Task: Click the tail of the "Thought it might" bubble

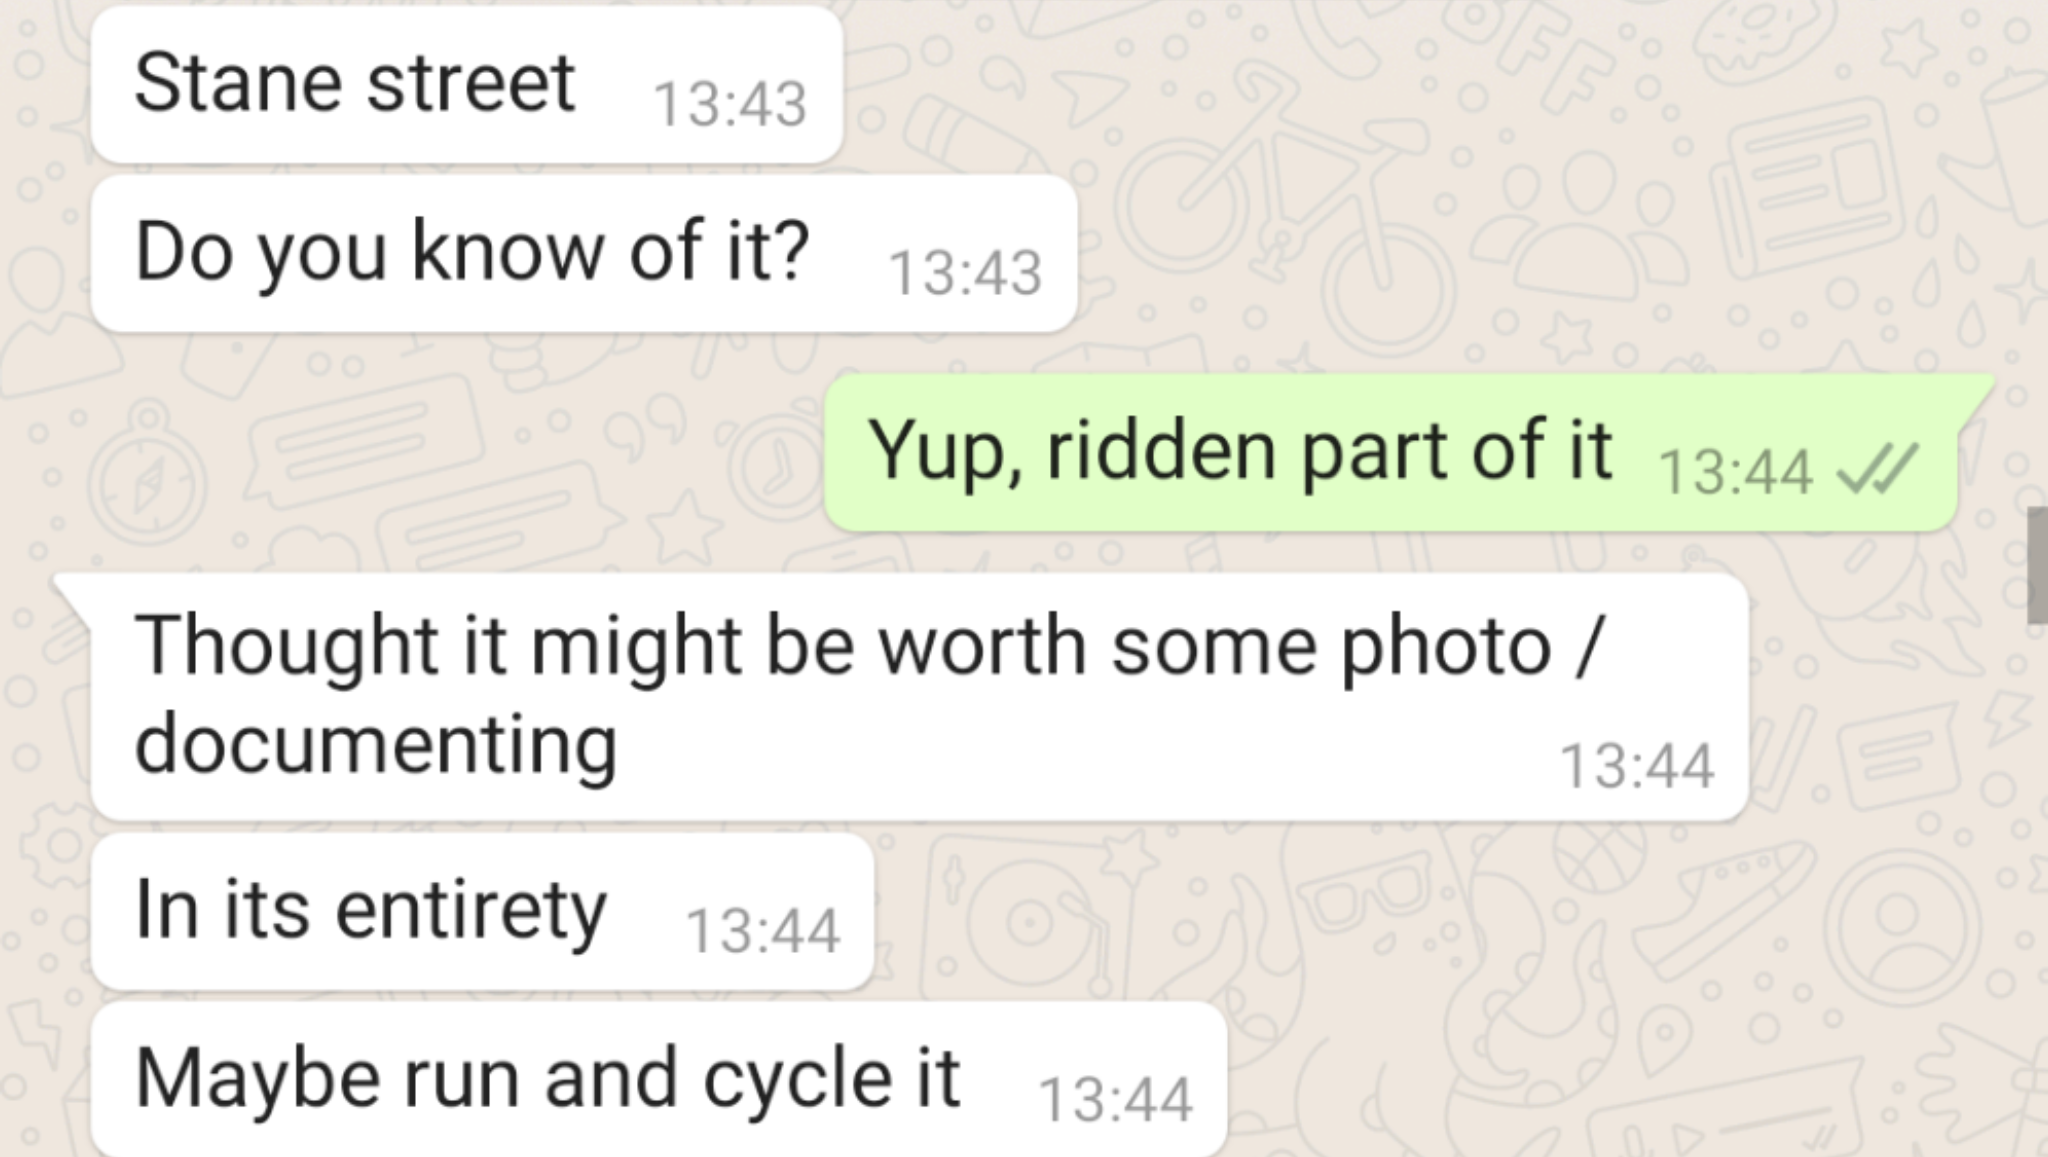Action: [x=72, y=590]
